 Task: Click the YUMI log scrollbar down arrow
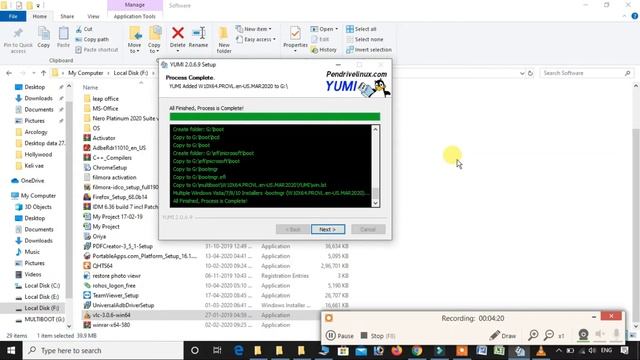tap(376, 203)
